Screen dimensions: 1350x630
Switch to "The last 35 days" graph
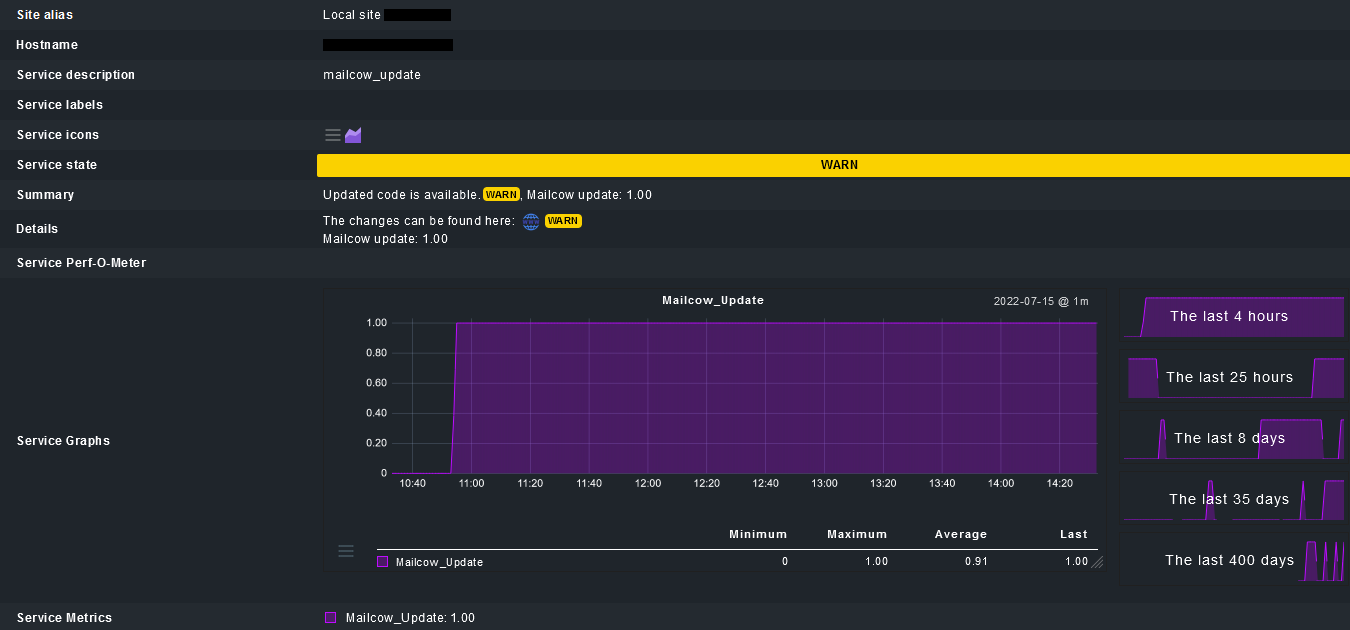click(1232, 500)
